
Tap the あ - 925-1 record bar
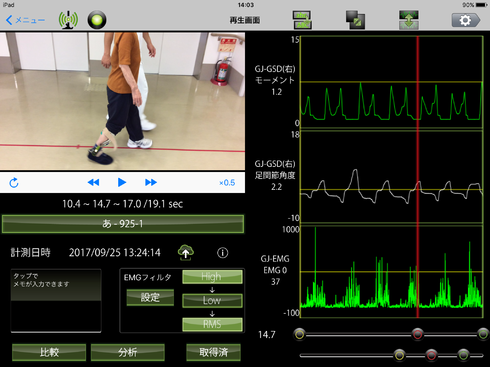(x=123, y=224)
